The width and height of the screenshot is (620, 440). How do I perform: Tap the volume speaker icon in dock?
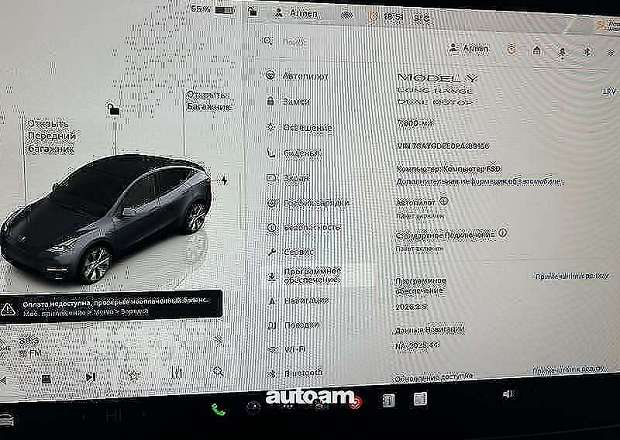pyautogui.click(x=508, y=394)
